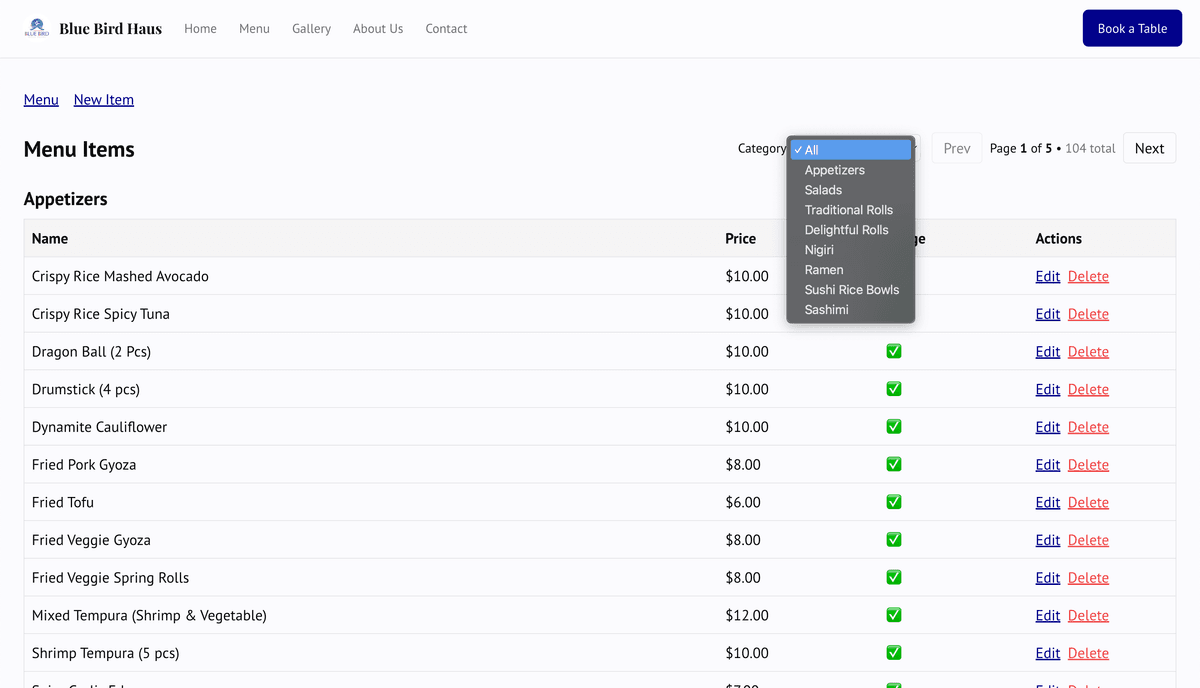Click the green image check for Fried Tofu

893,501
